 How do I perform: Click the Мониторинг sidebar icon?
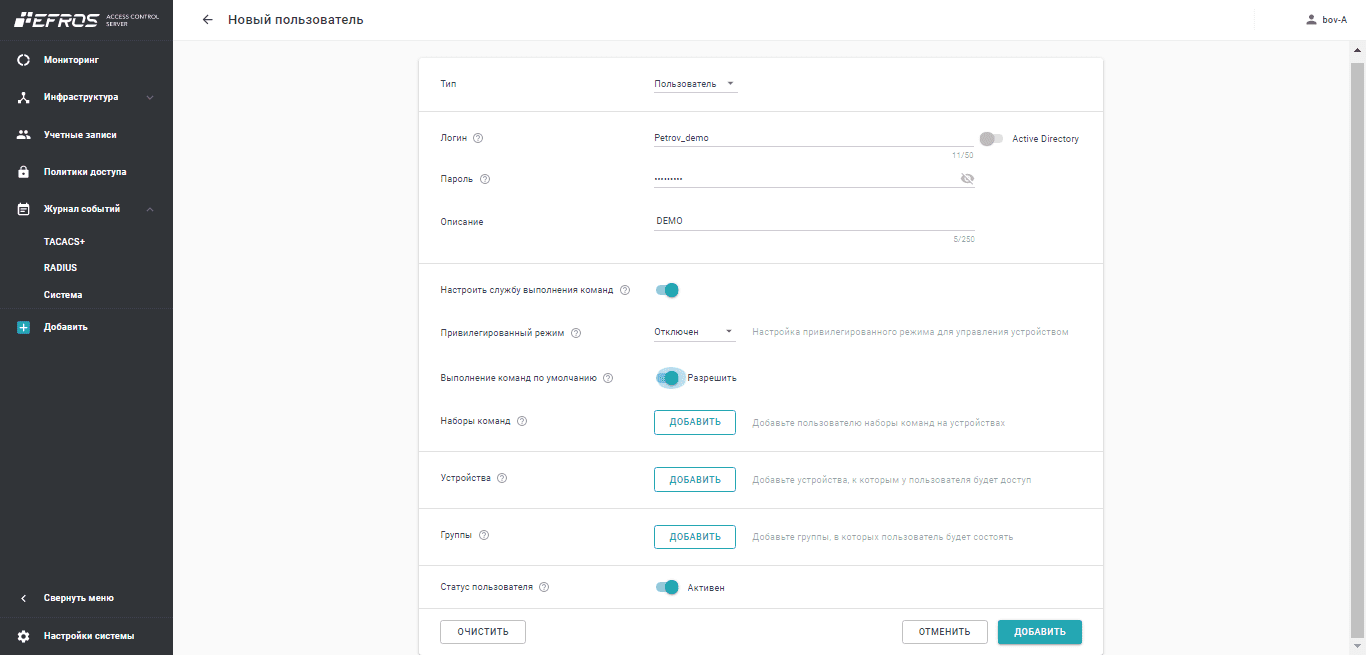pyautogui.click(x=24, y=60)
